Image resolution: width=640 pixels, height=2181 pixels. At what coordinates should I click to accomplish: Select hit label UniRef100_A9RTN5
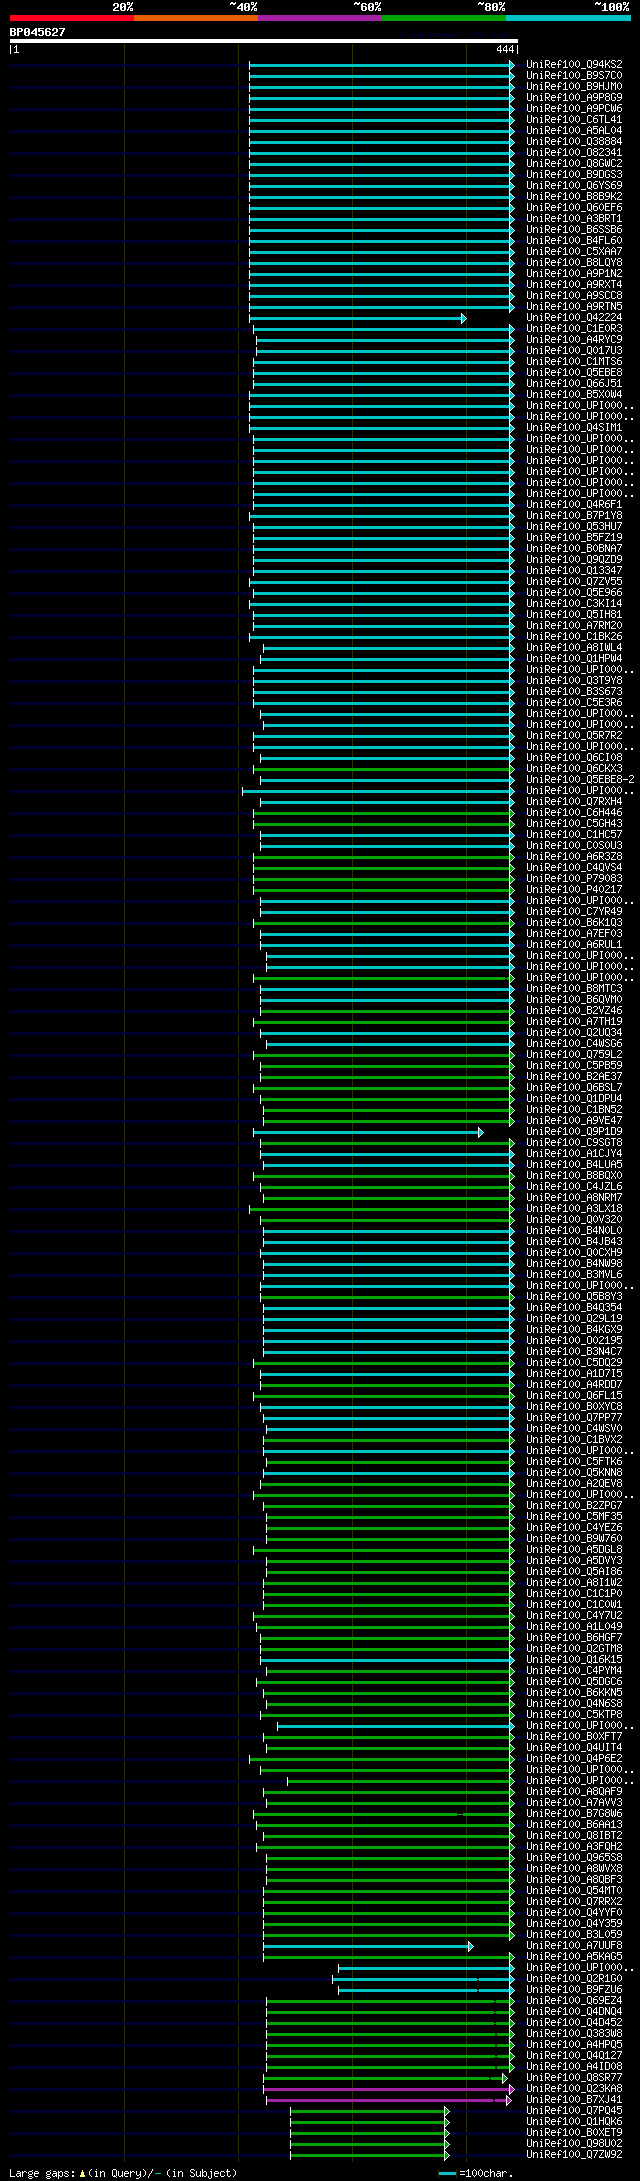(574, 306)
